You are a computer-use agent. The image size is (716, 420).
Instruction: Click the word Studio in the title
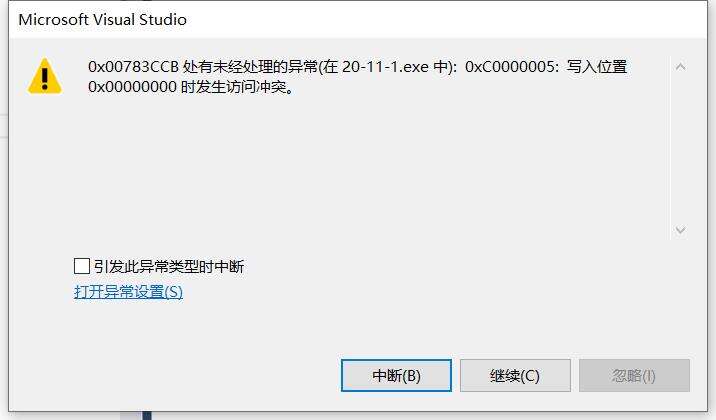[x=163, y=20]
